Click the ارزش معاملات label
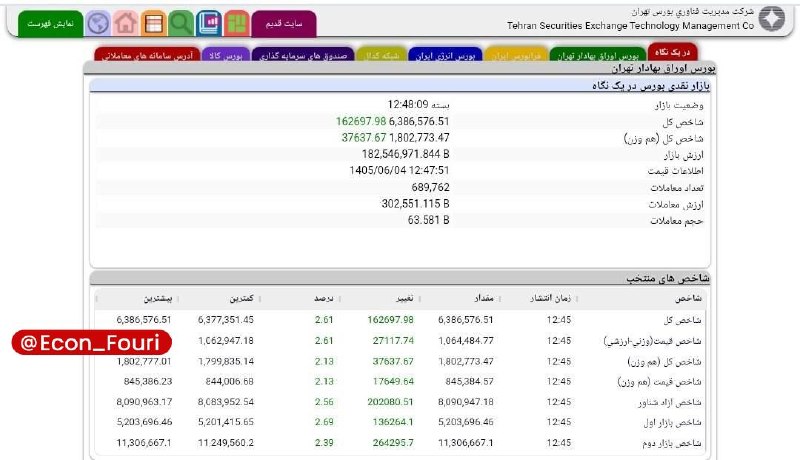800x460 pixels. point(676,205)
